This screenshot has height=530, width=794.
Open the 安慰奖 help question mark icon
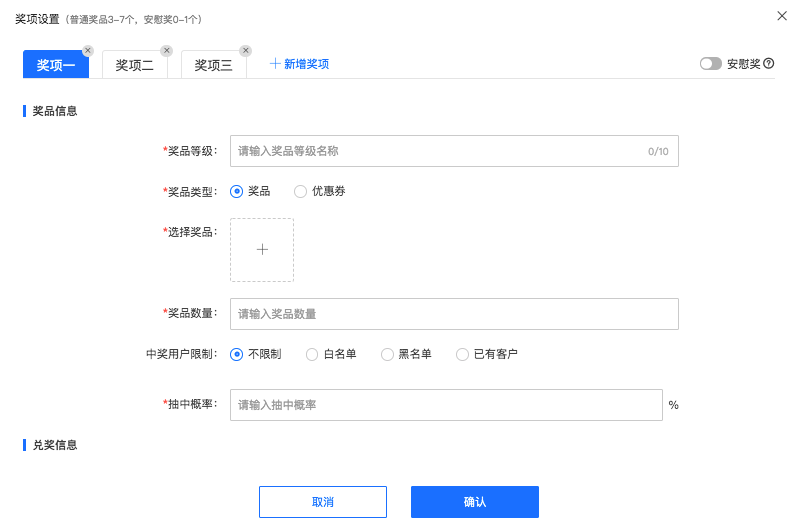(769, 63)
